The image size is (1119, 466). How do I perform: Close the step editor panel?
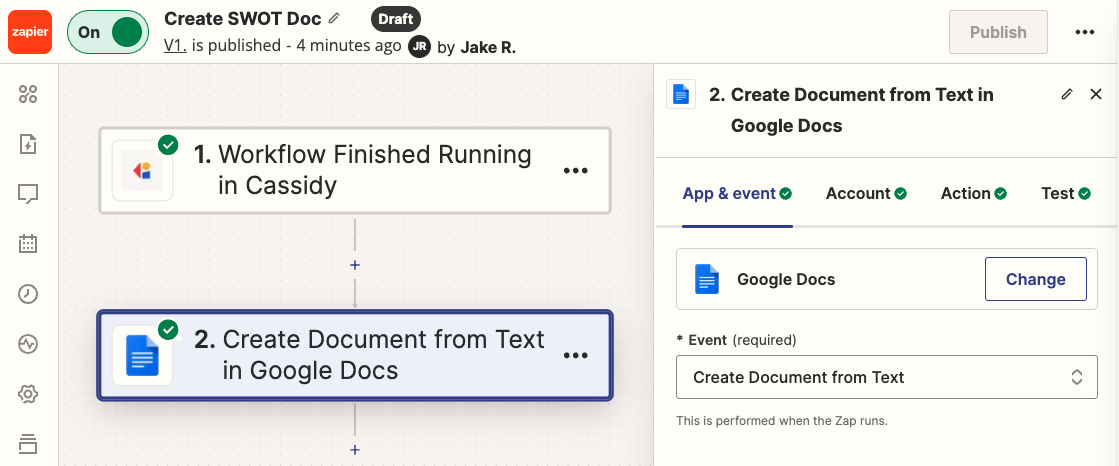(1096, 94)
